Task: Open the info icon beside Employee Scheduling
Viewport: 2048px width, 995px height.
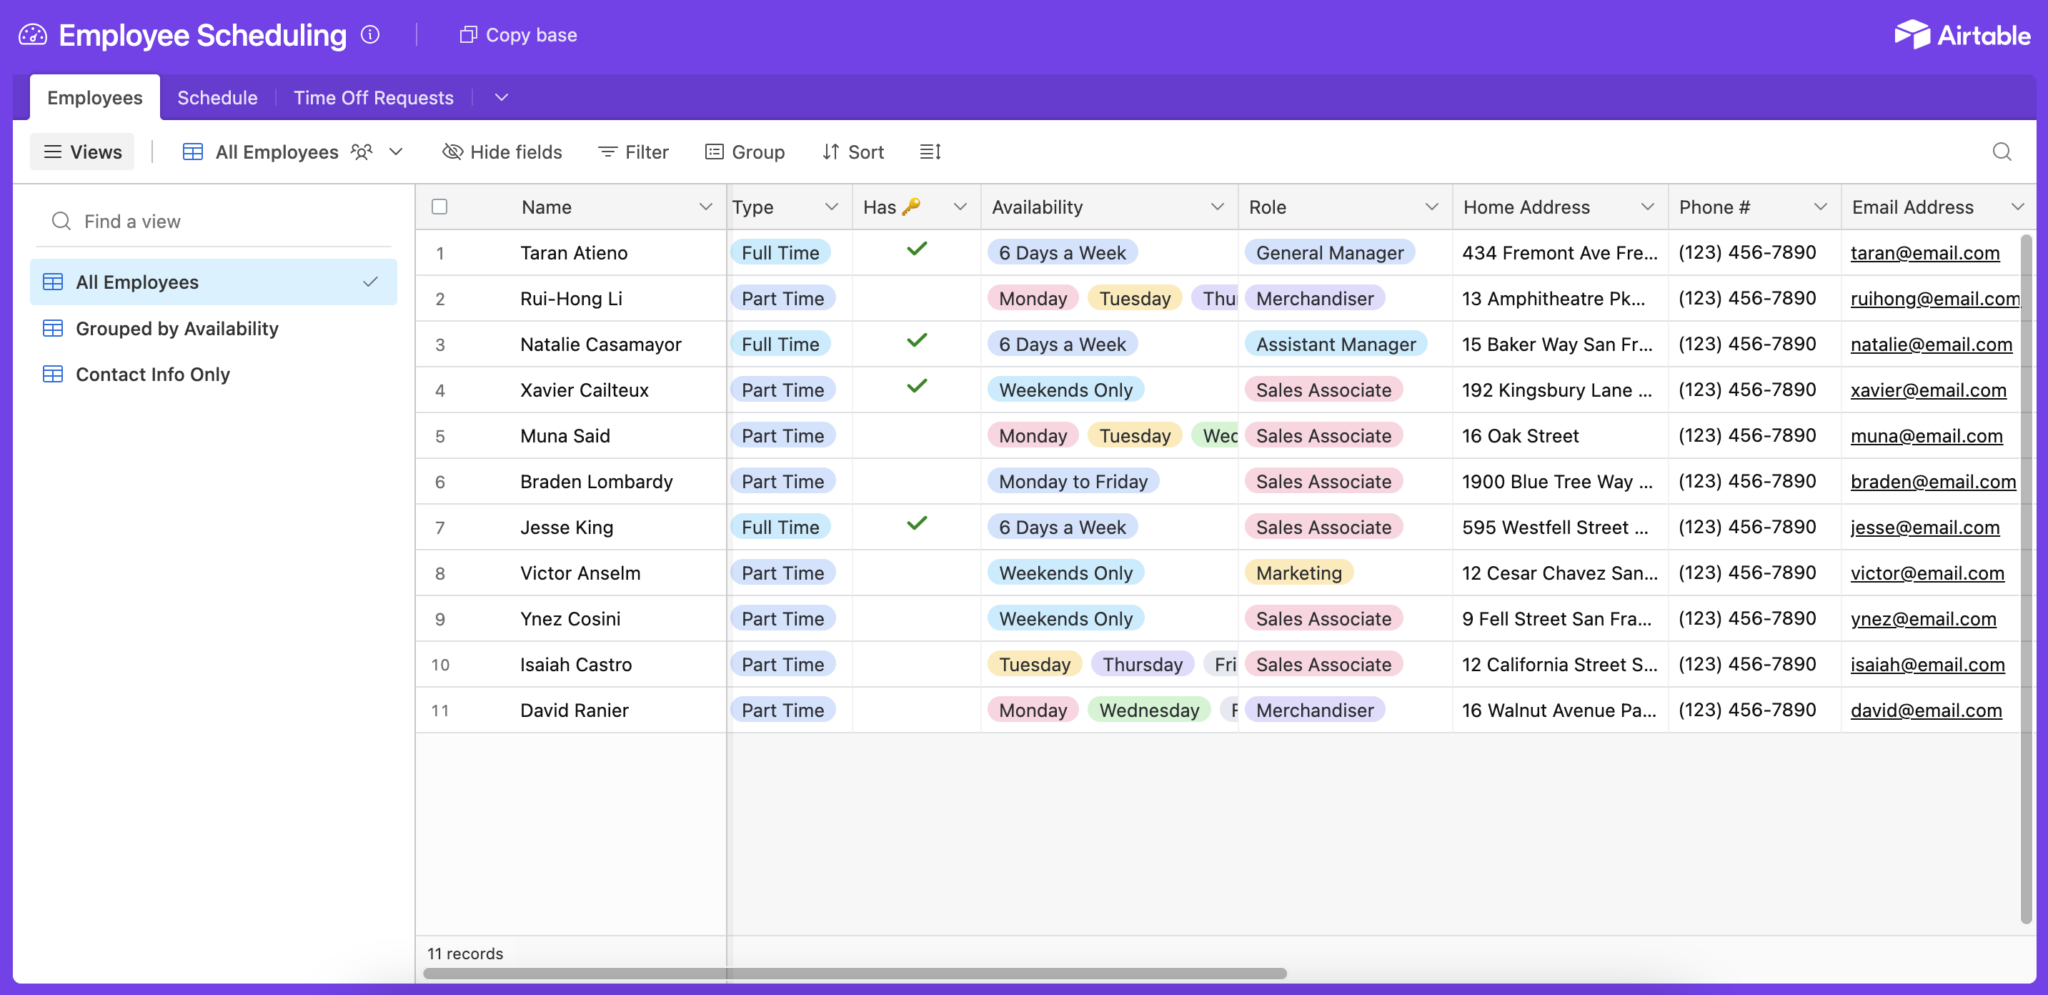Action: point(371,34)
